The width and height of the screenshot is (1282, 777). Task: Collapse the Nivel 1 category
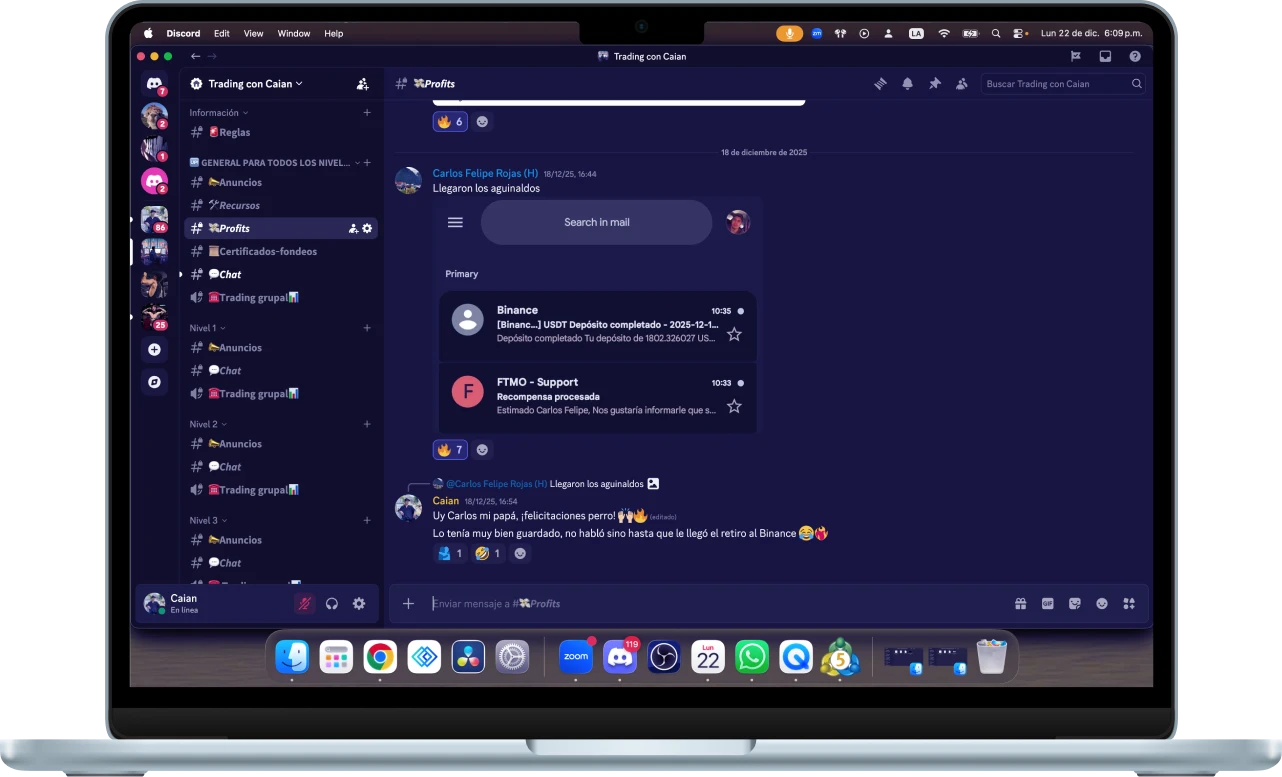[x=208, y=328]
